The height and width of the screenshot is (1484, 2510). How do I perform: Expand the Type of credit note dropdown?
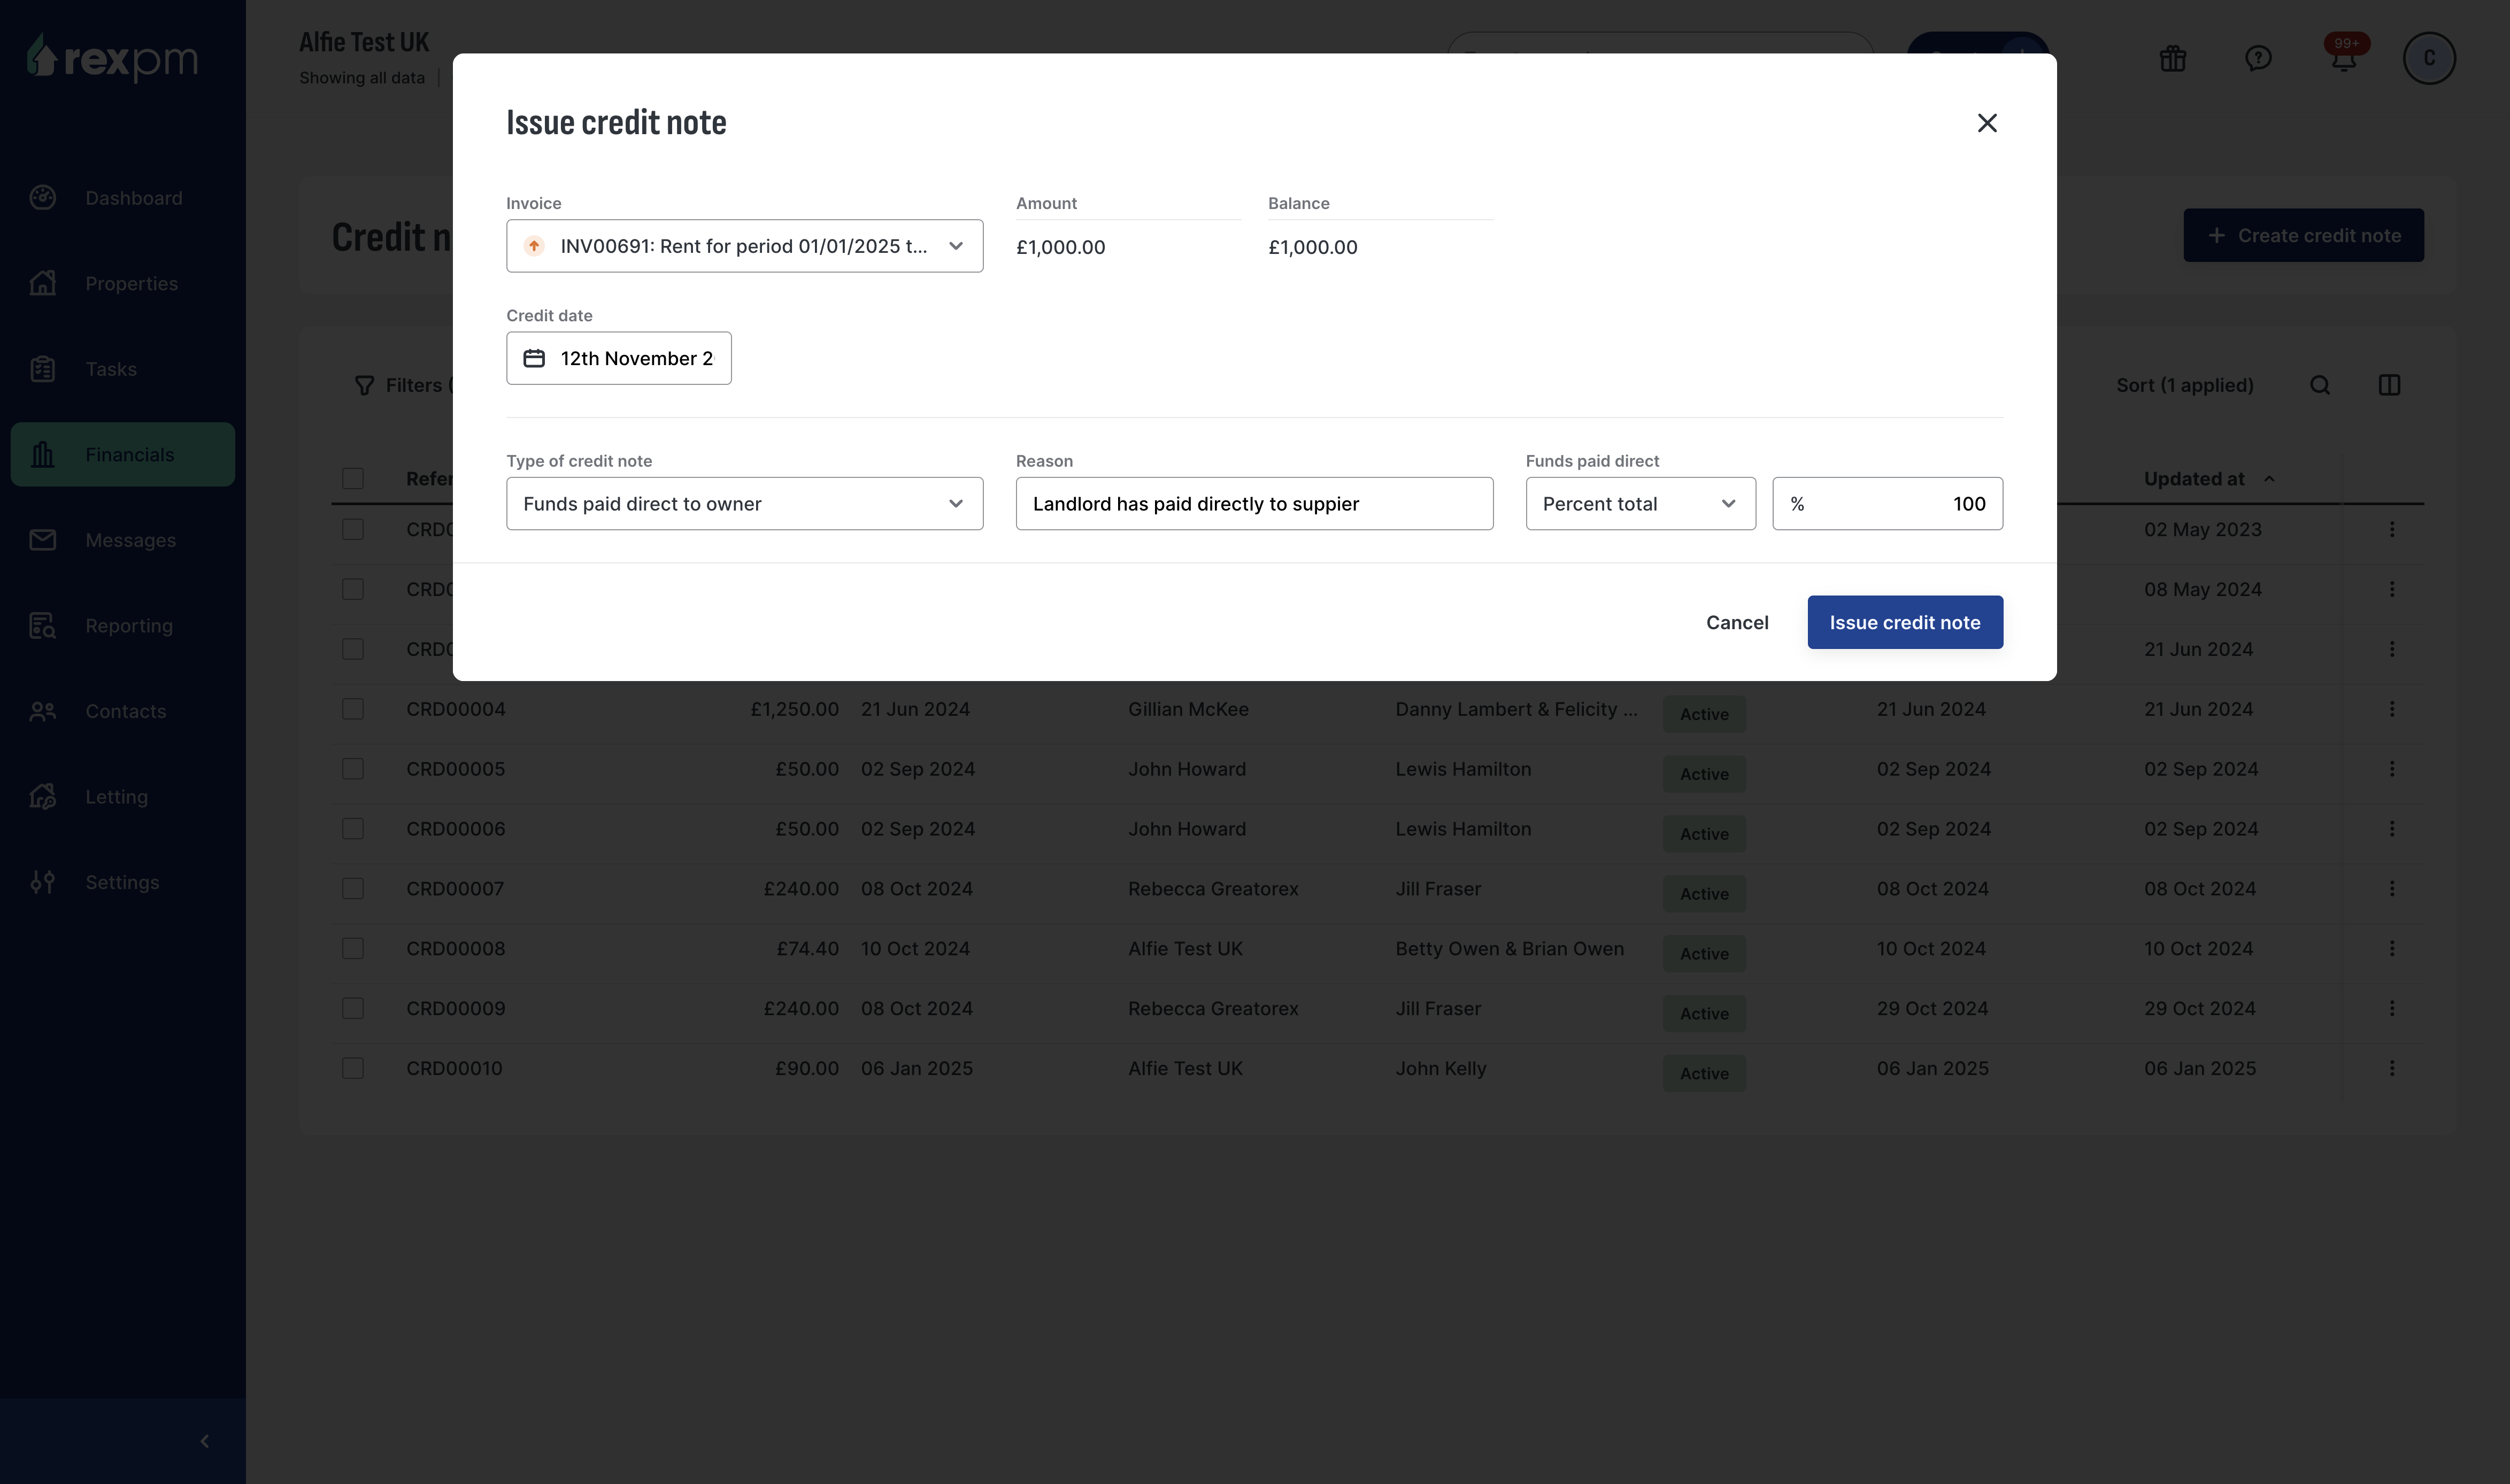click(744, 504)
